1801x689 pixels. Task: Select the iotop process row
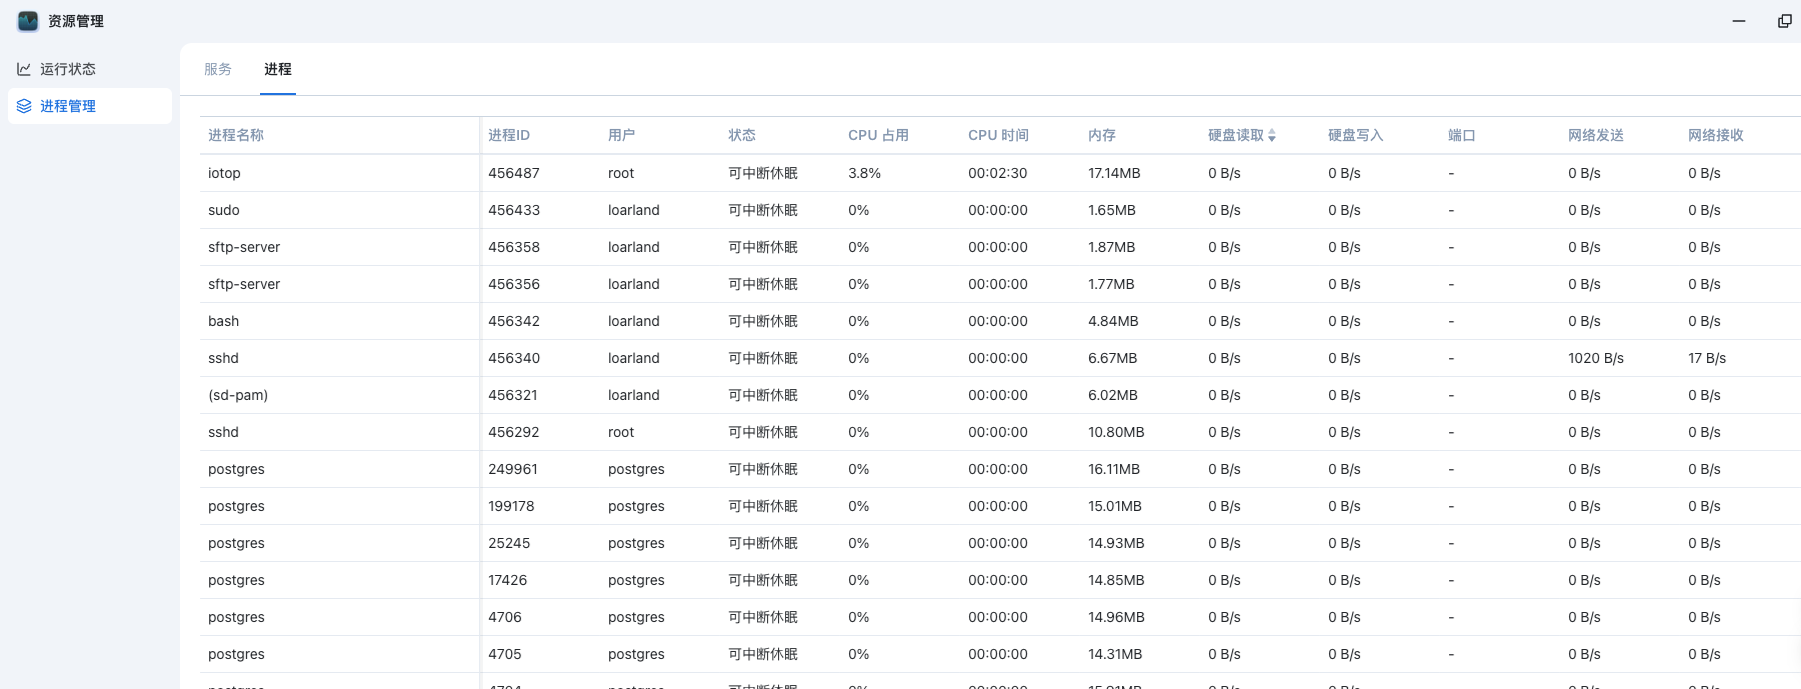pyautogui.click(x=1000, y=173)
